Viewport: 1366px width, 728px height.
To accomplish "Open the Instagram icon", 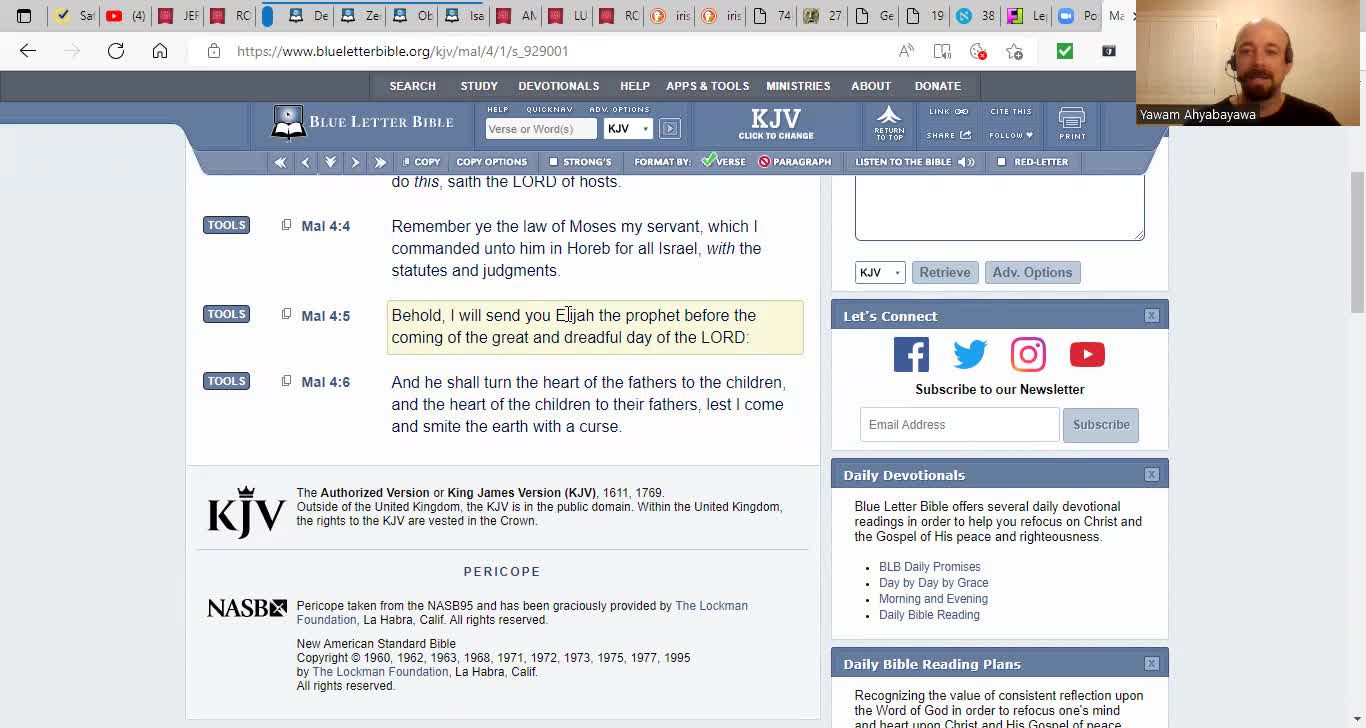I will [x=1028, y=355].
